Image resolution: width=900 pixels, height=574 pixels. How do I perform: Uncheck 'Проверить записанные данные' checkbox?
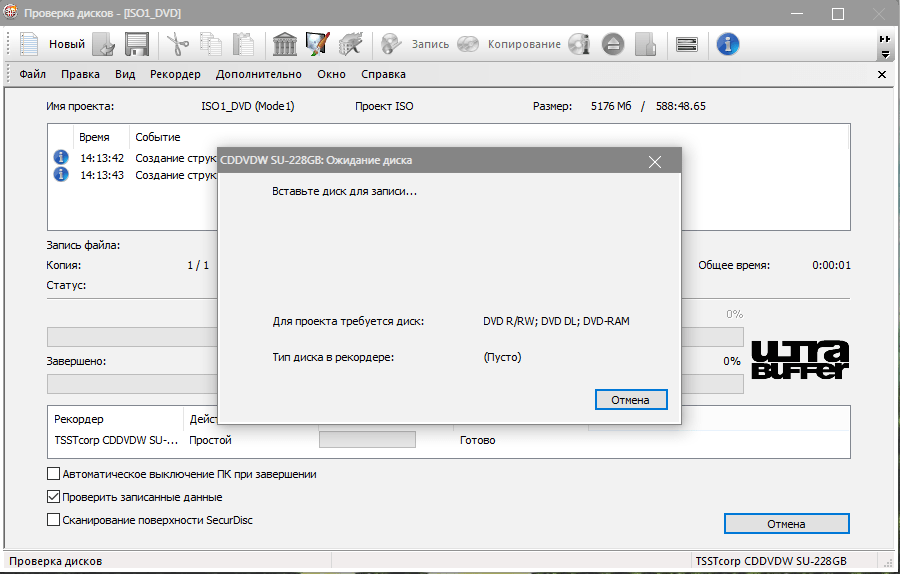coord(54,497)
